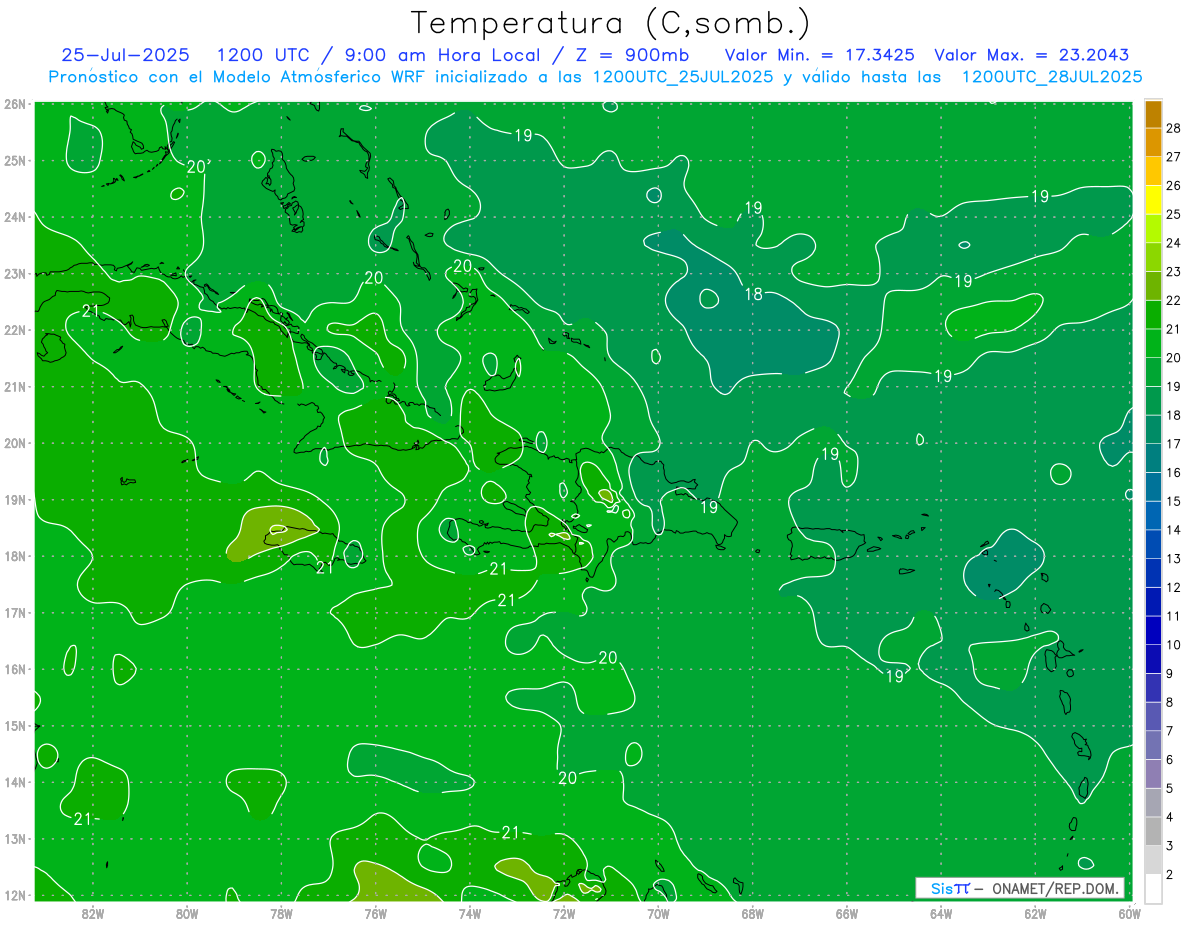Click the legend value "22"
This screenshot has width=1200, height=927.
pos(1173,300)
